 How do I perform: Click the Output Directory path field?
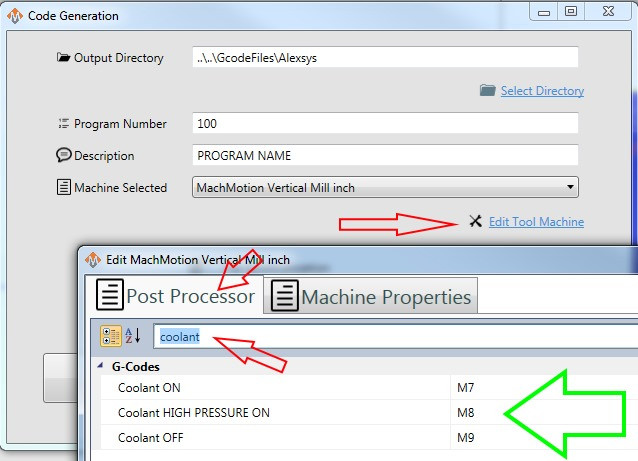tap(385, 58)
